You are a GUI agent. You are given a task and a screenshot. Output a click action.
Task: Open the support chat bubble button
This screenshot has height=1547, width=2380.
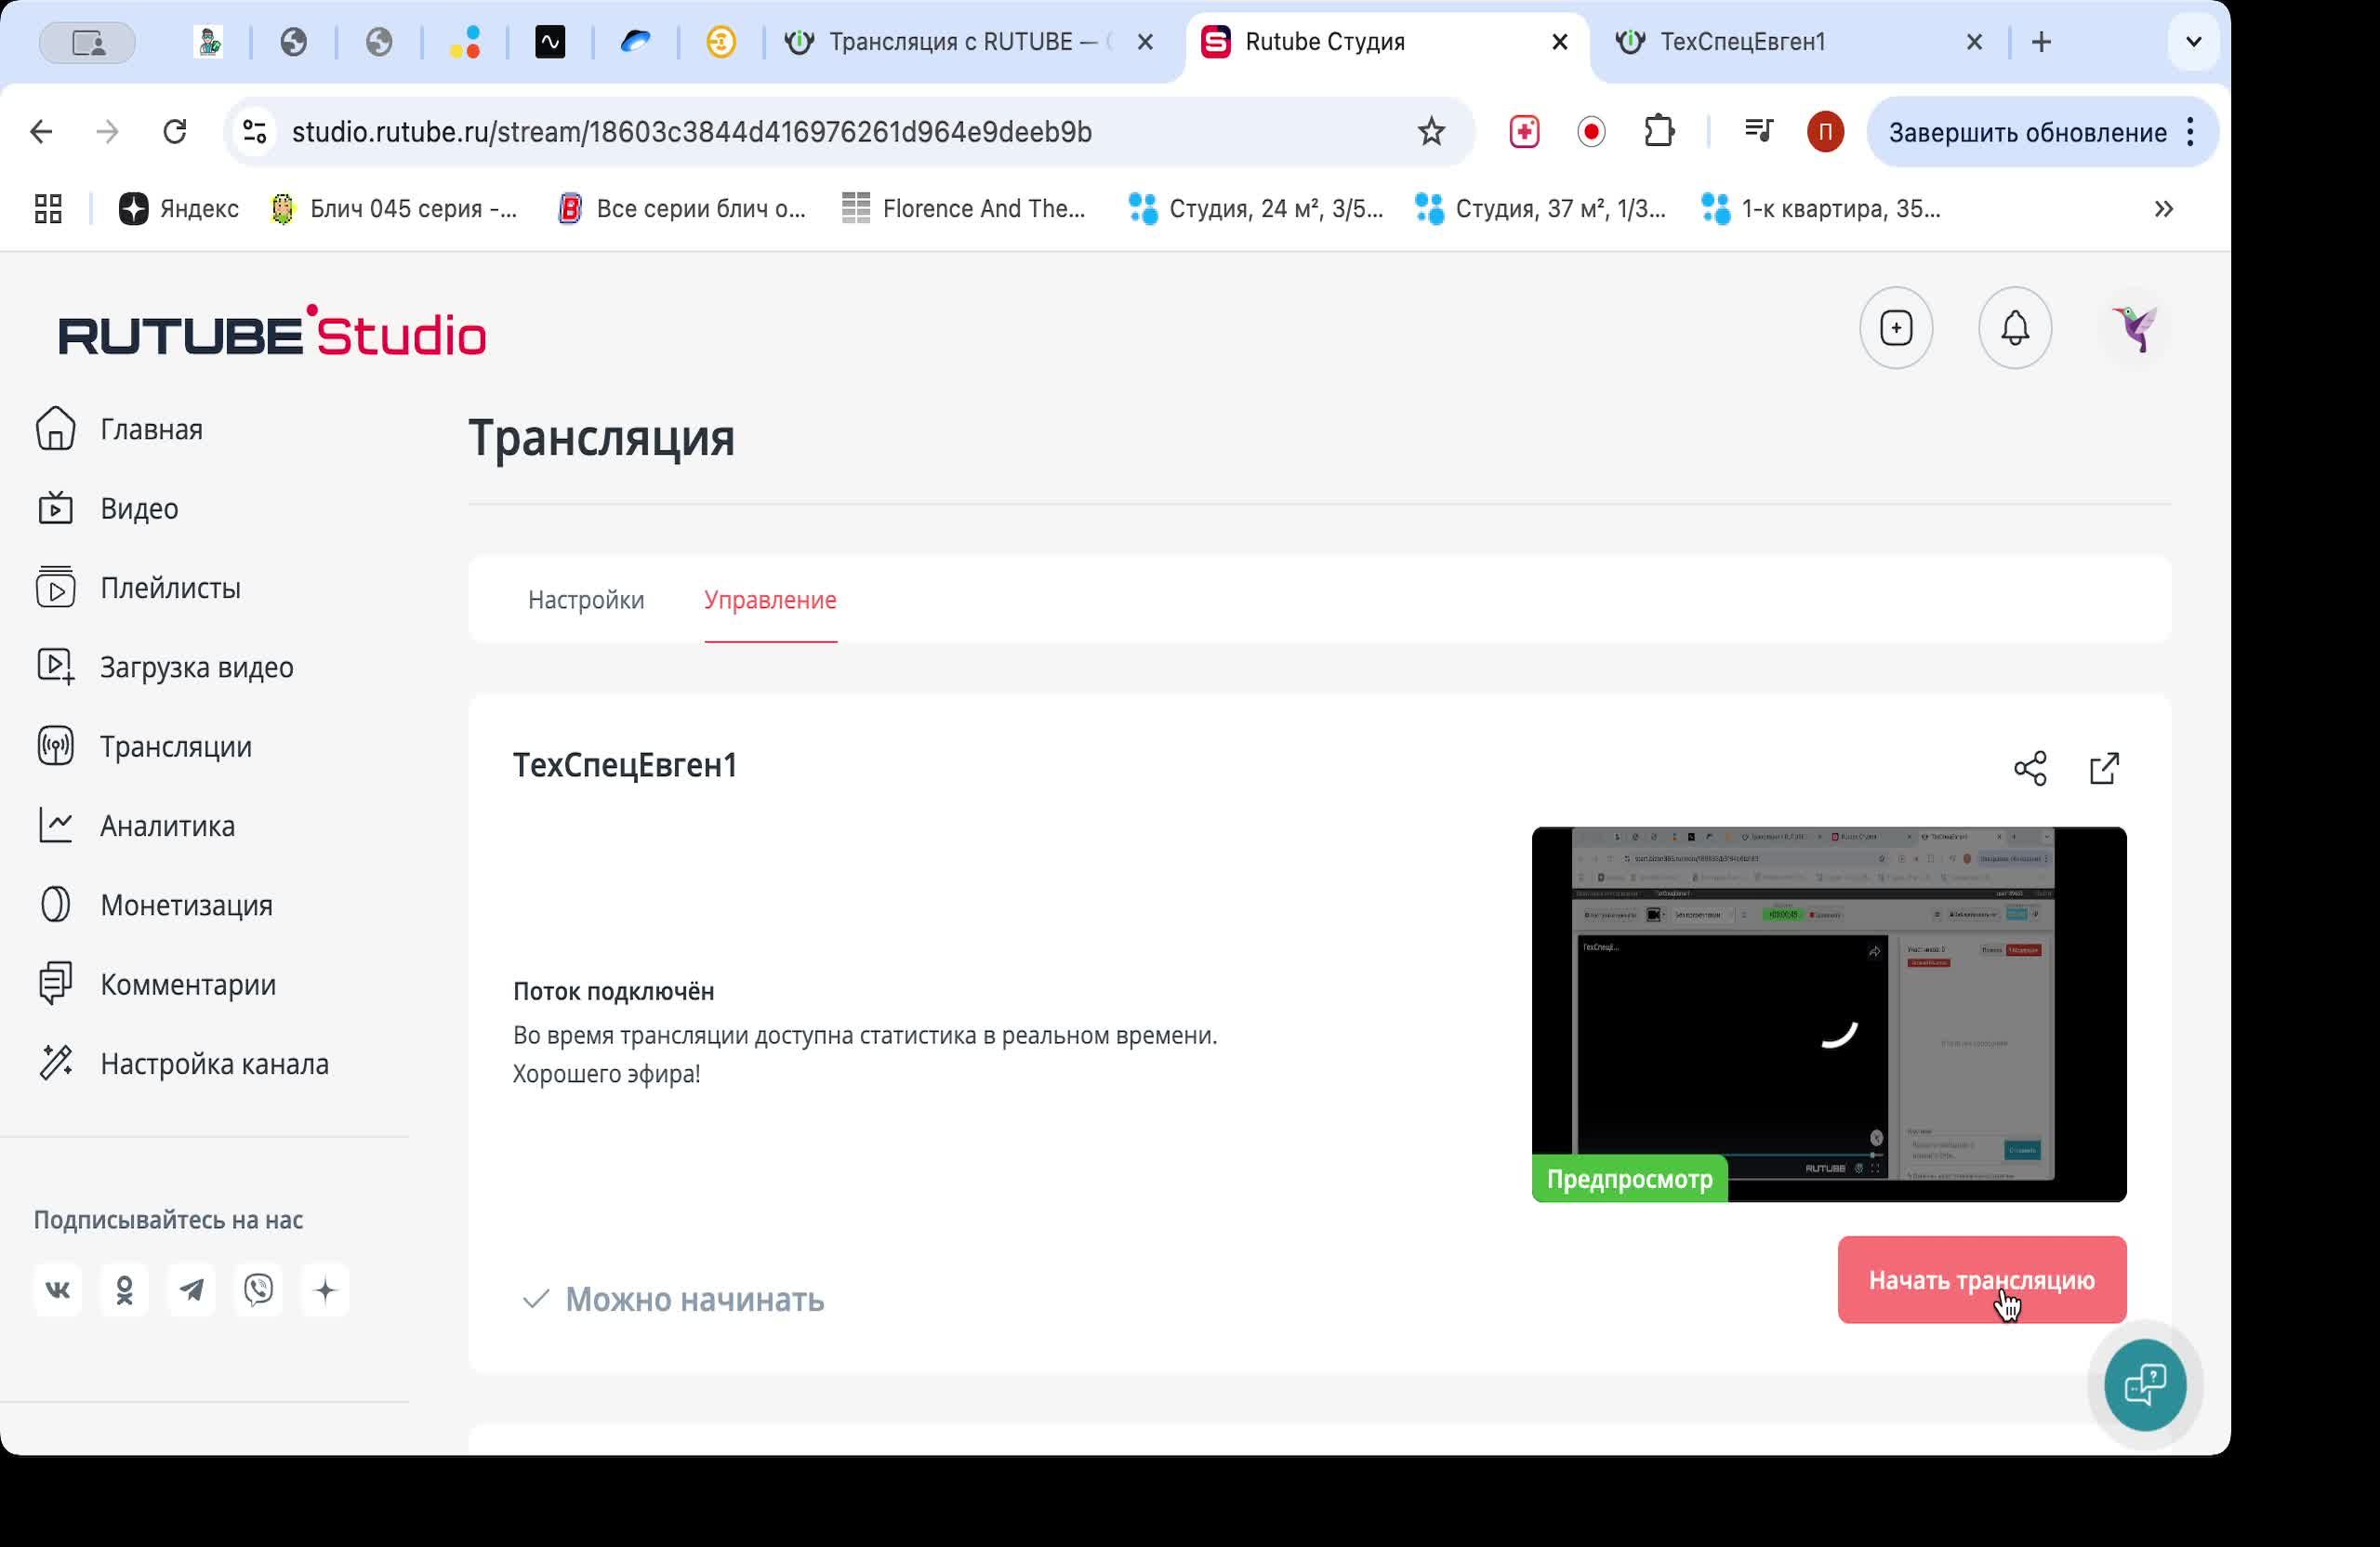2145,1385
